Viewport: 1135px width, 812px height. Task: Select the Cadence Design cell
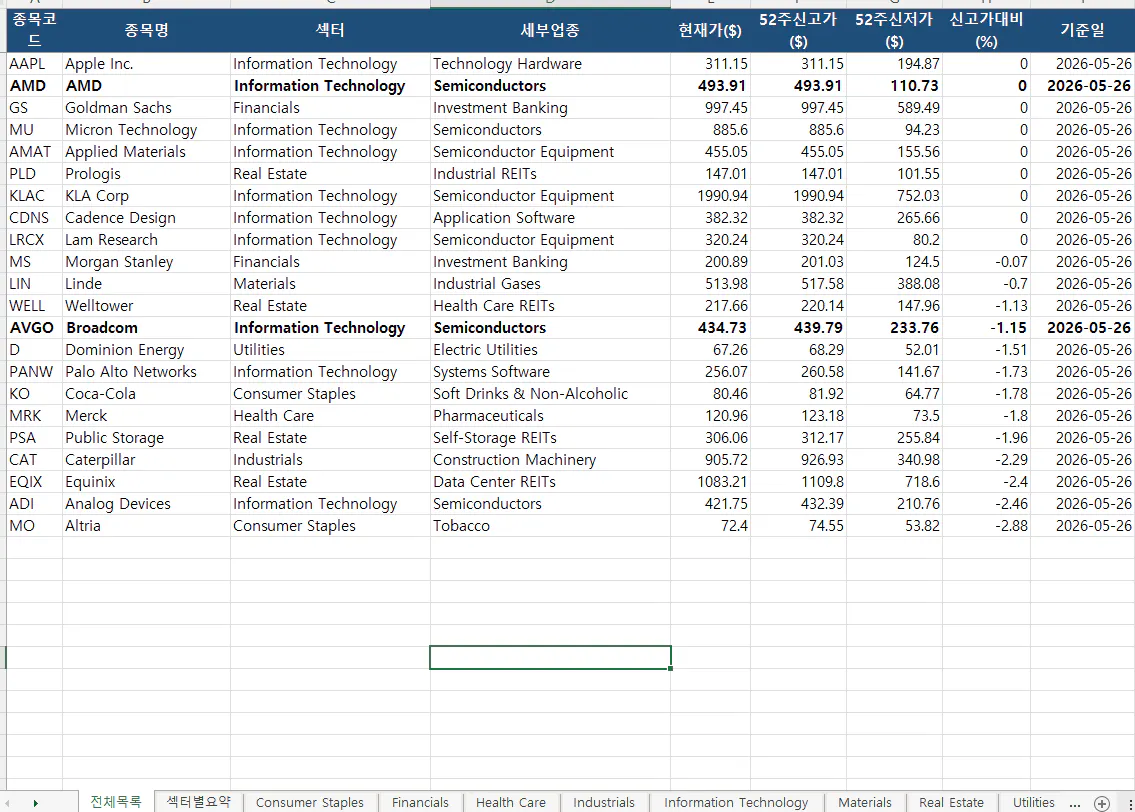point(146,218)
